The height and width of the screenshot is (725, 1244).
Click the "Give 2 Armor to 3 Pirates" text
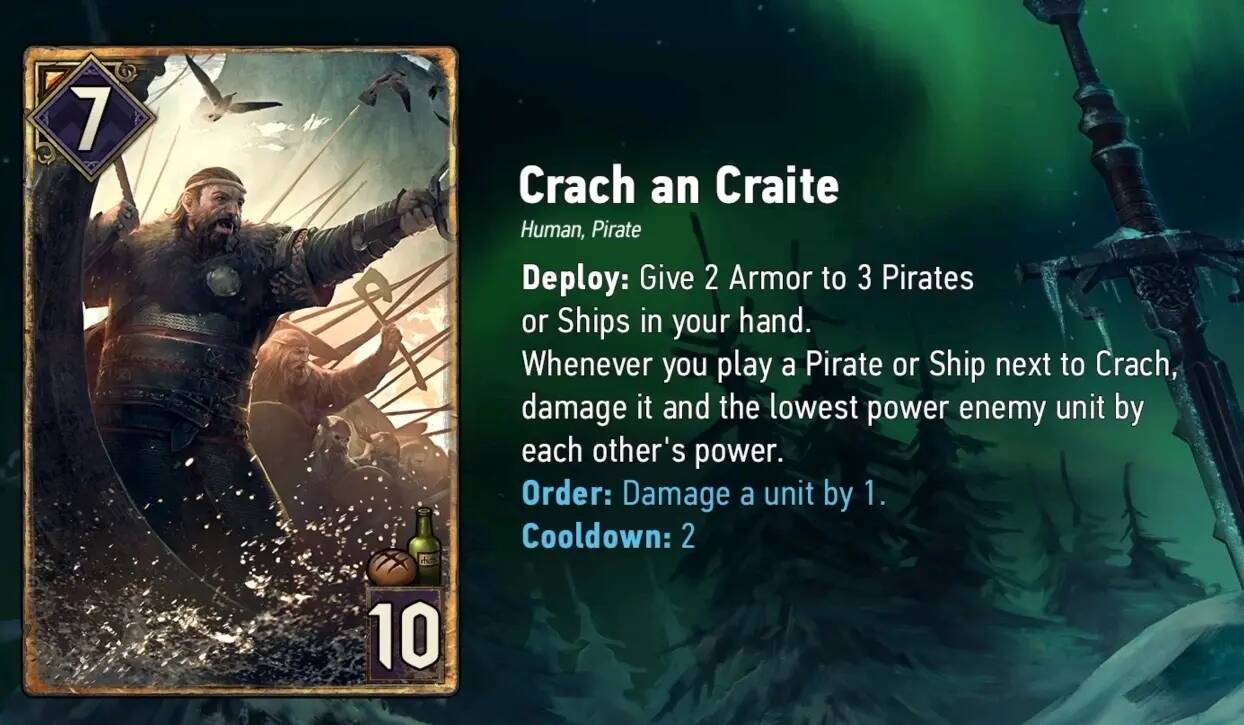[806, 278]
